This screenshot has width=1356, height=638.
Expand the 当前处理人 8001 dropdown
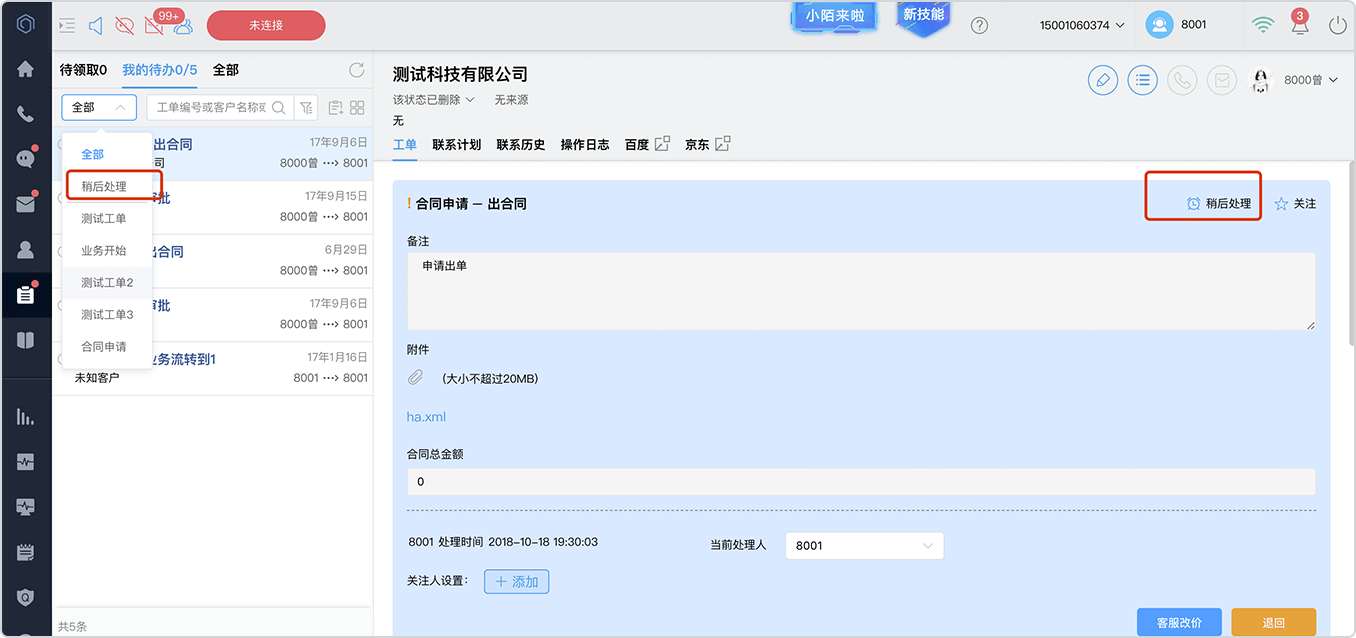coord(865,545)
